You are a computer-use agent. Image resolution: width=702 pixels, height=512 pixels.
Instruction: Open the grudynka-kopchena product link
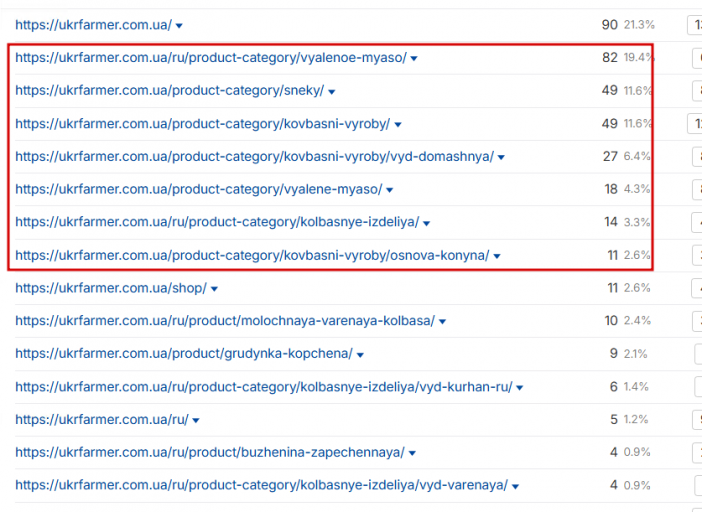click(x=184, y=354)
